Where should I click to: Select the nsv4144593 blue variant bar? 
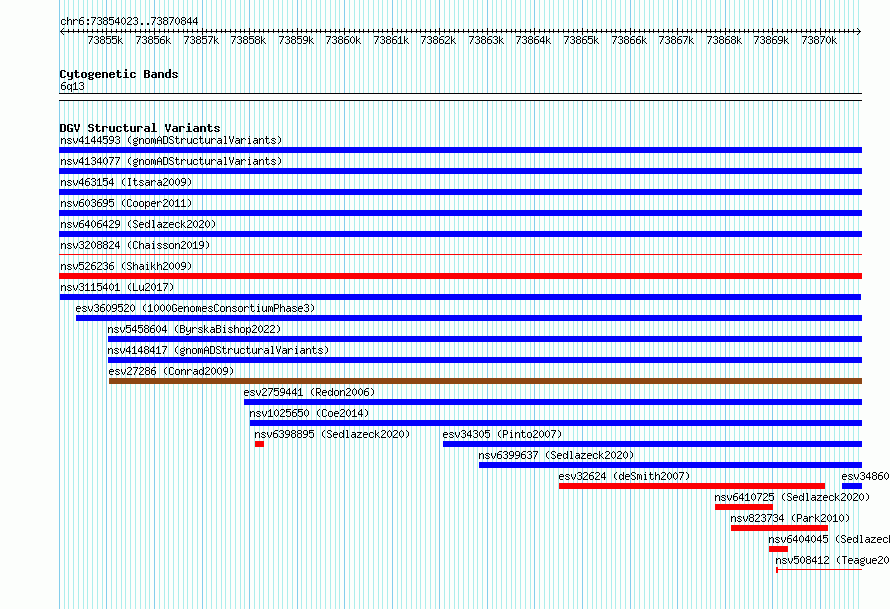click(x=460, y=150)
